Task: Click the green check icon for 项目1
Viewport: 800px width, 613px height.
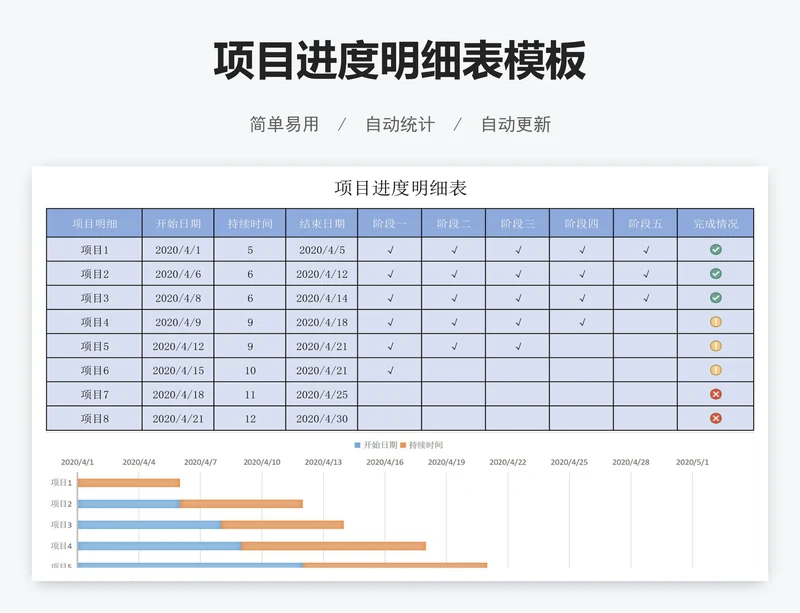Action: 716,250
